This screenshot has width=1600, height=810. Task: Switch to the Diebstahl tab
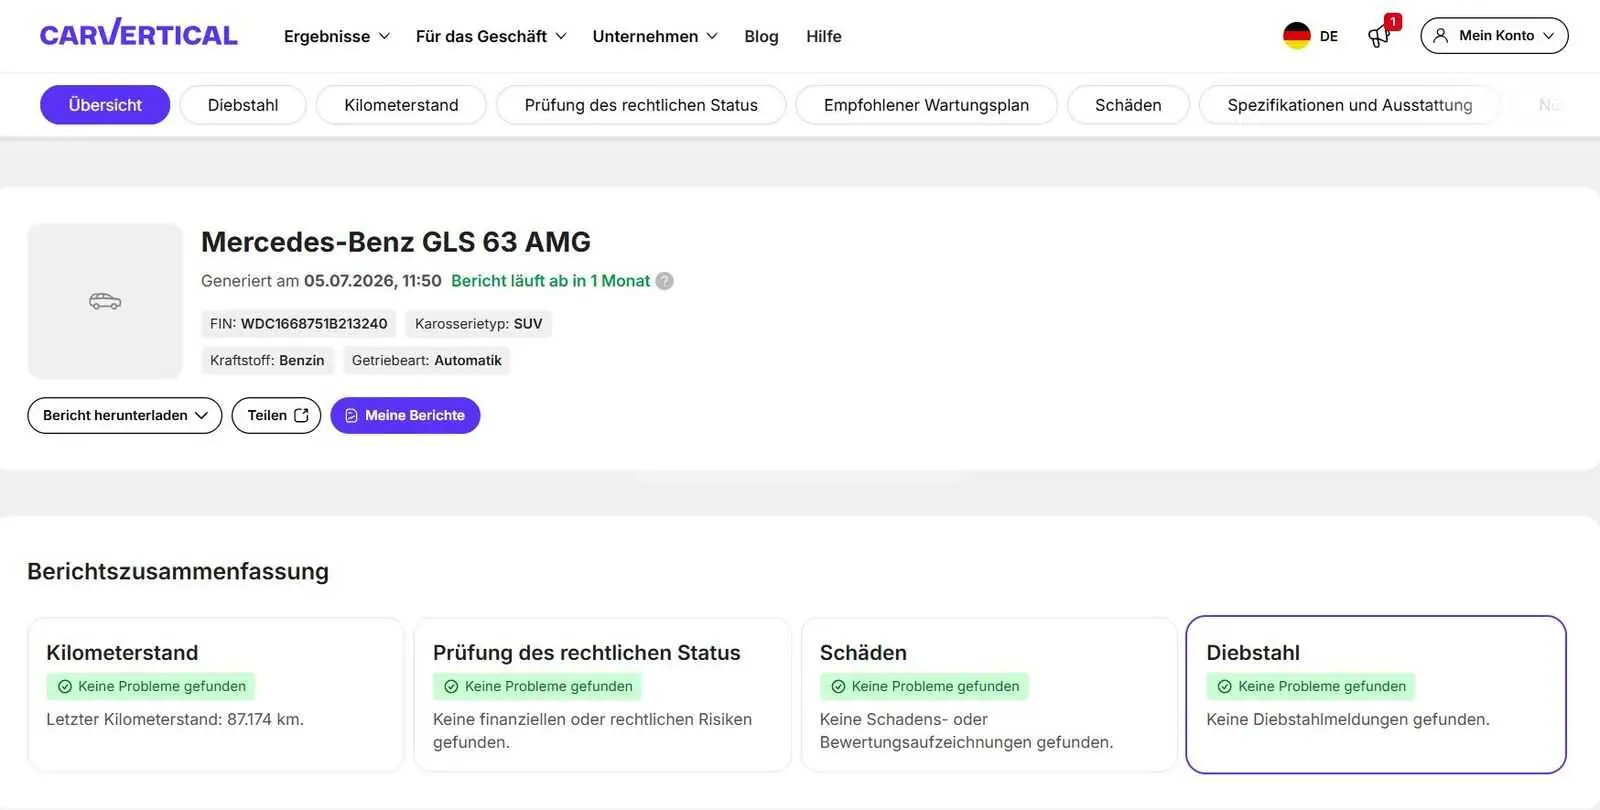tap(243, 105)
